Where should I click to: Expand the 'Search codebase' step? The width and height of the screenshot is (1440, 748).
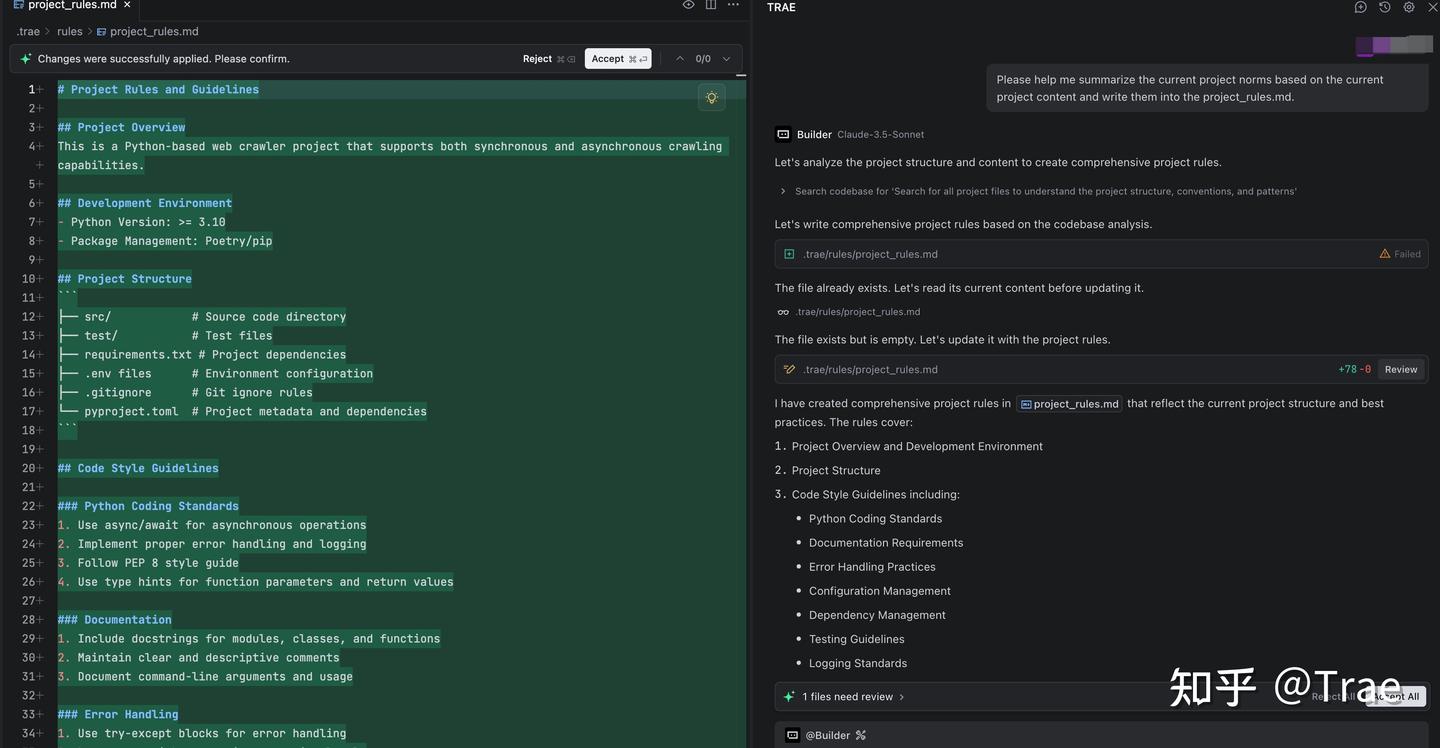point(783,191)
